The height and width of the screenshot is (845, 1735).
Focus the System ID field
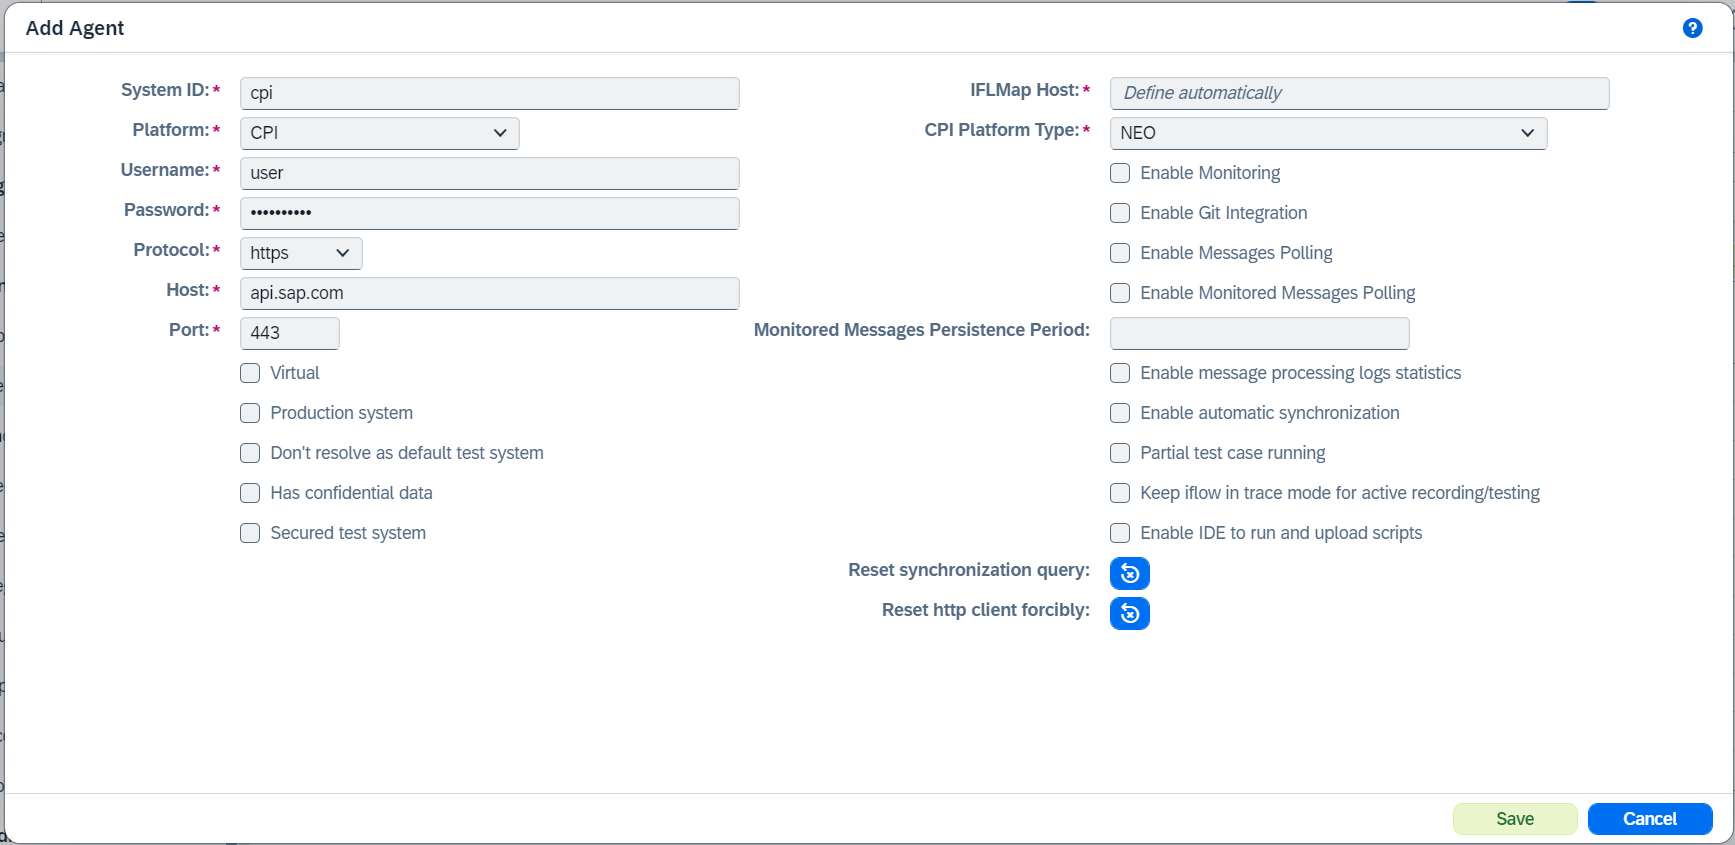[x=490, y=93]
